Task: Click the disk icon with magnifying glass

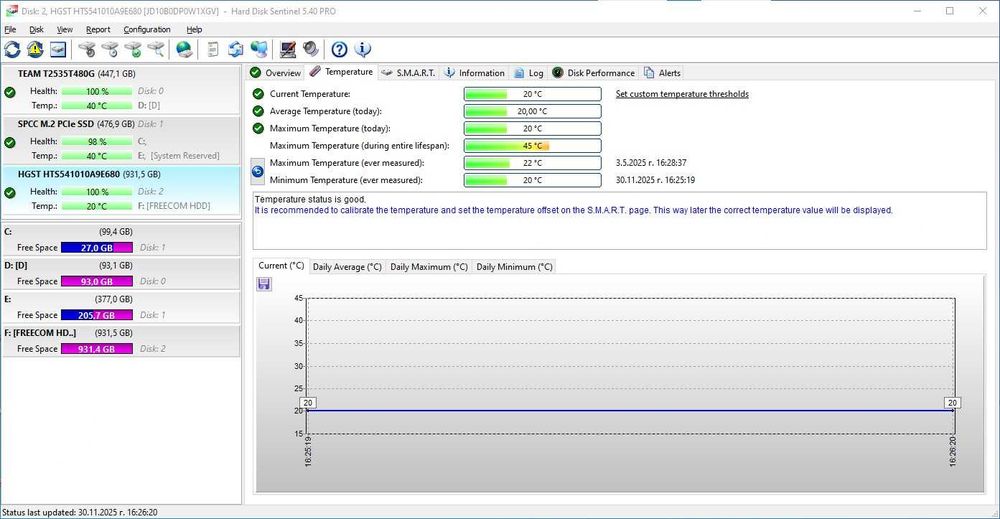Action: (x=156, y=49)
